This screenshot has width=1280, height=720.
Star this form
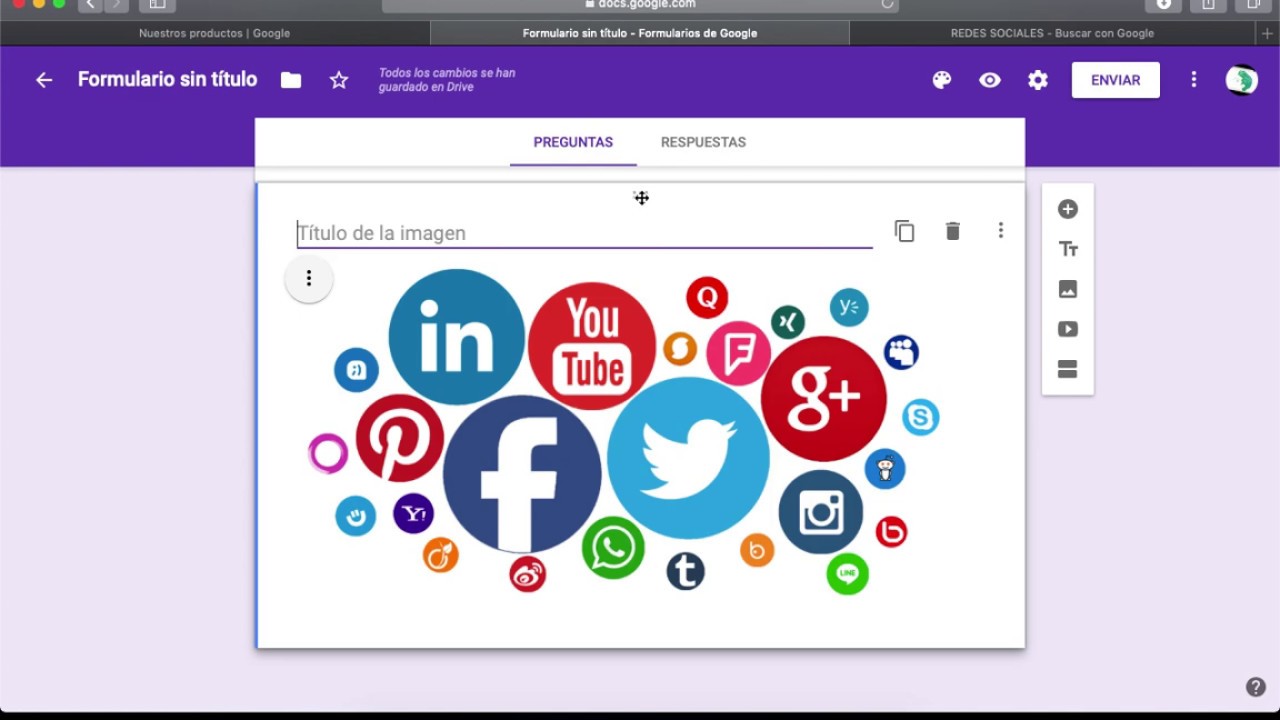point(339,80)
